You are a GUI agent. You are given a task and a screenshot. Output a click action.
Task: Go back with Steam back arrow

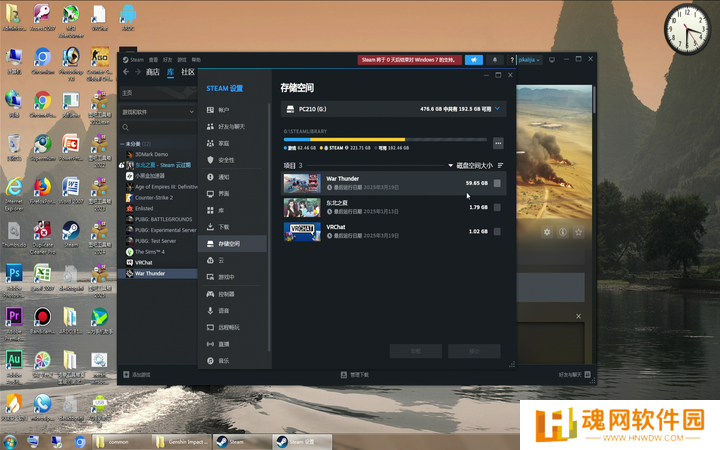(x=126, y=72)
